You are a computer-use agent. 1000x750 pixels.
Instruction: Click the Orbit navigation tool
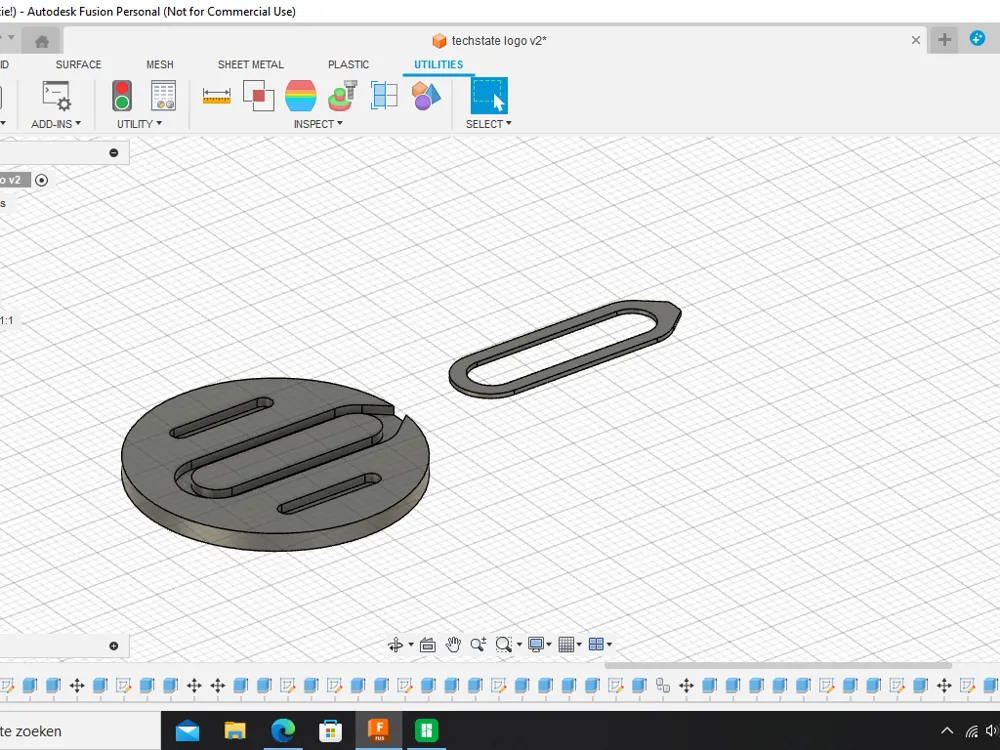(395, 645)
